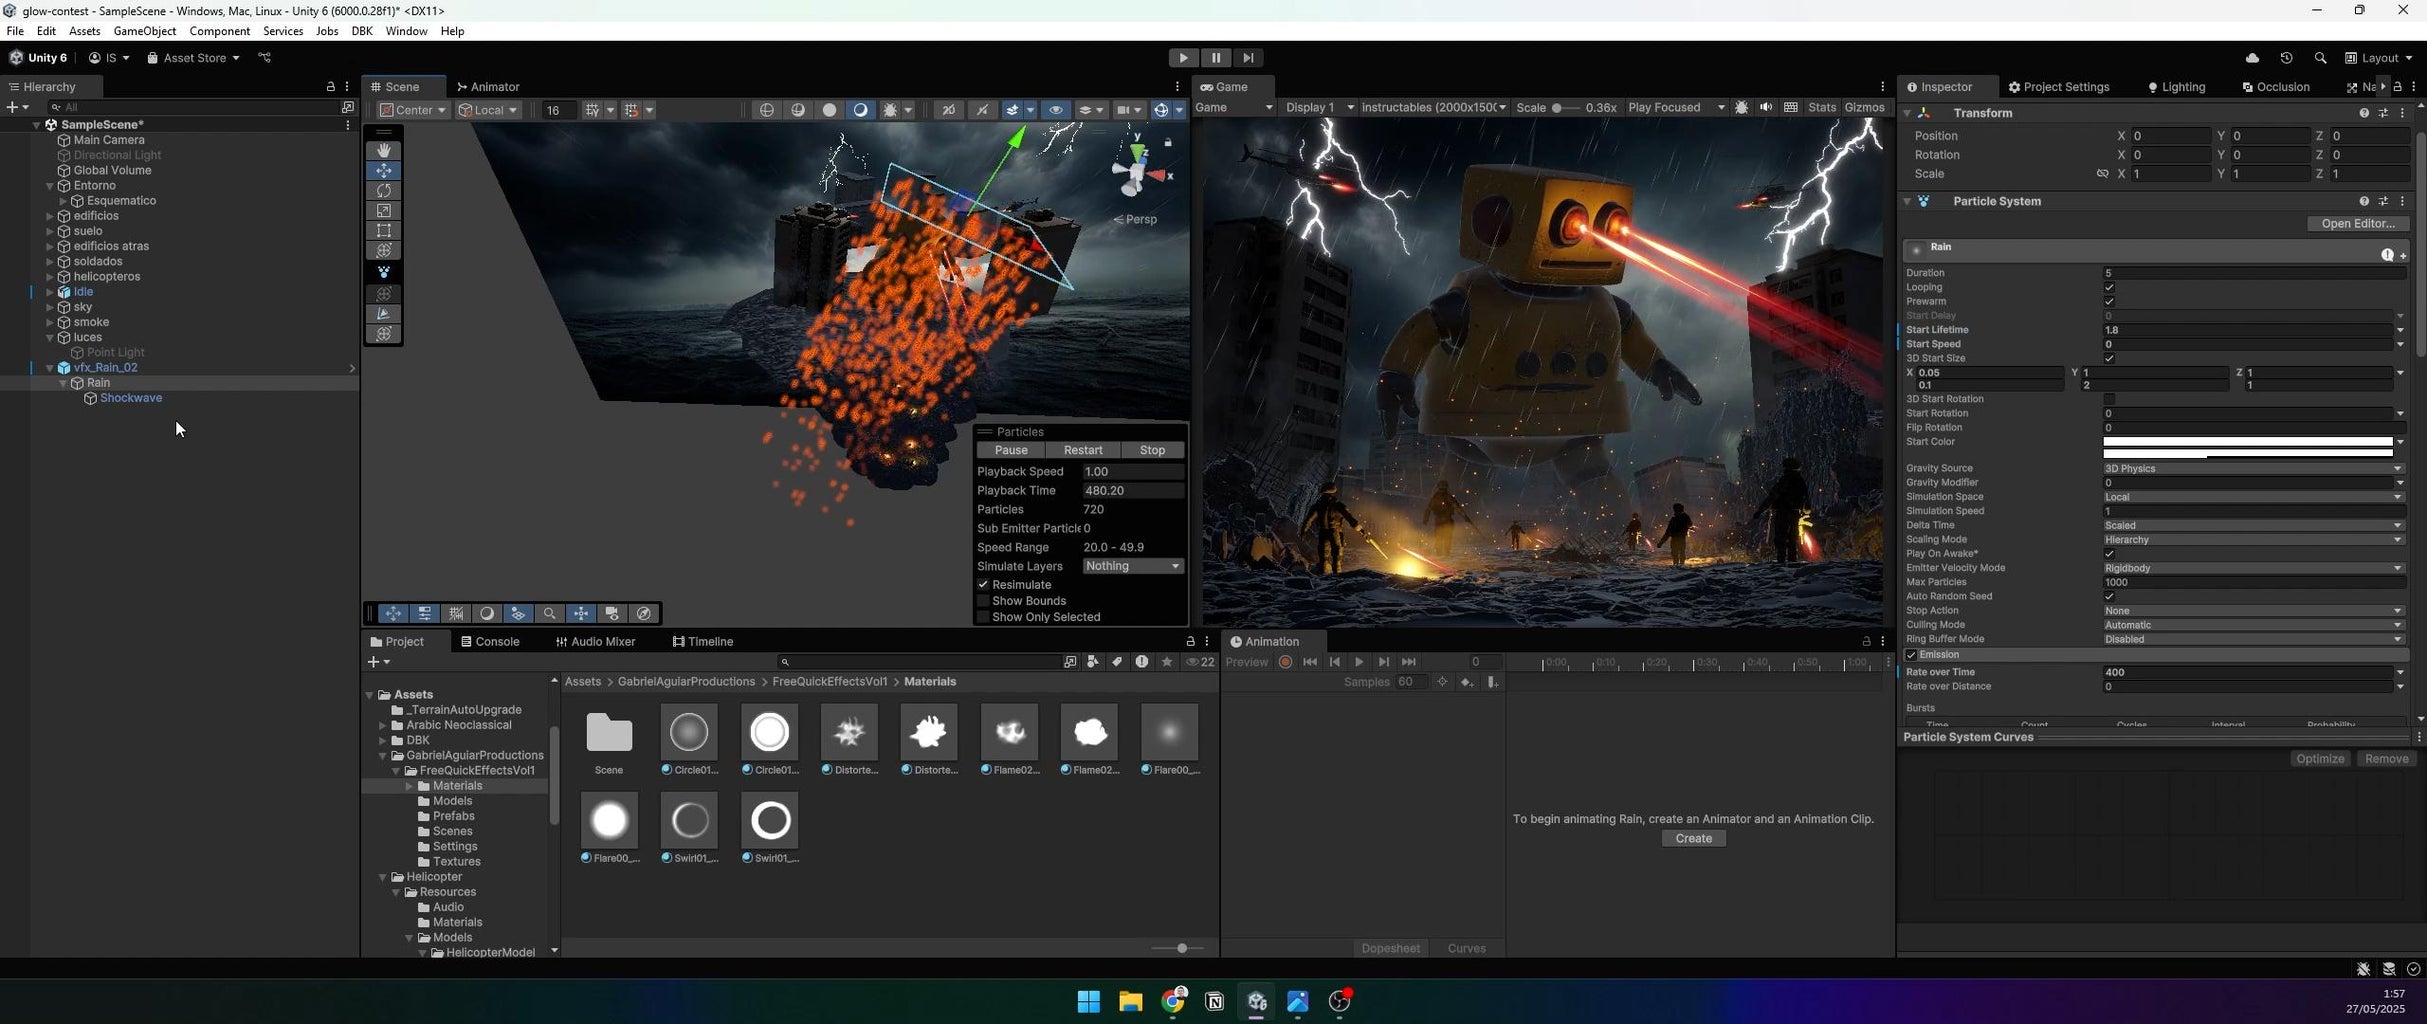Lock the Scene view rotation gizmo
The image size is (2427, 1024).
point(1168,143)
